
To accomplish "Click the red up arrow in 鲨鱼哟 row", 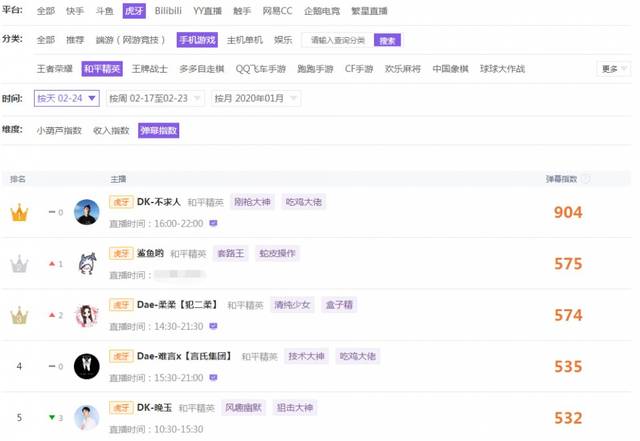I will (52, 264).
